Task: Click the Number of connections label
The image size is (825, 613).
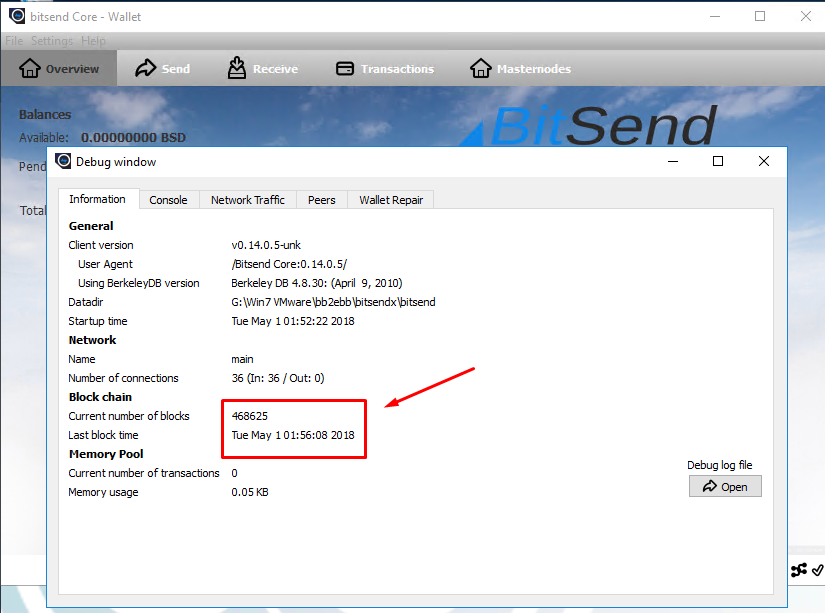Action: click(x=123, y=378)
